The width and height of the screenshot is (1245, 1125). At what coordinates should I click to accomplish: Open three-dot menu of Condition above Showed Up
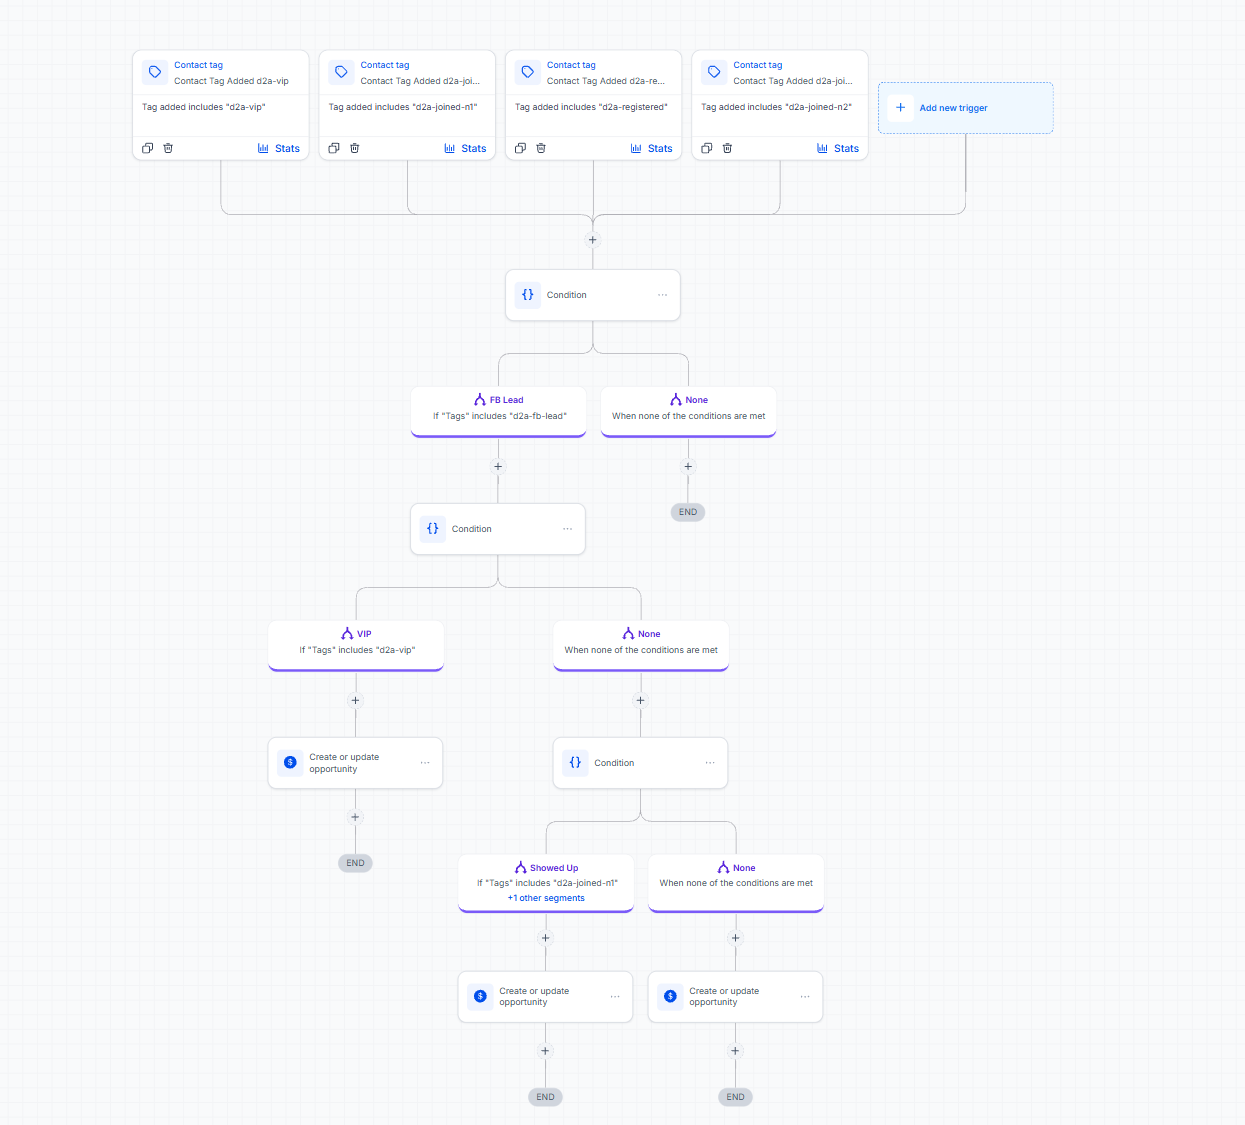coord(710,763)
